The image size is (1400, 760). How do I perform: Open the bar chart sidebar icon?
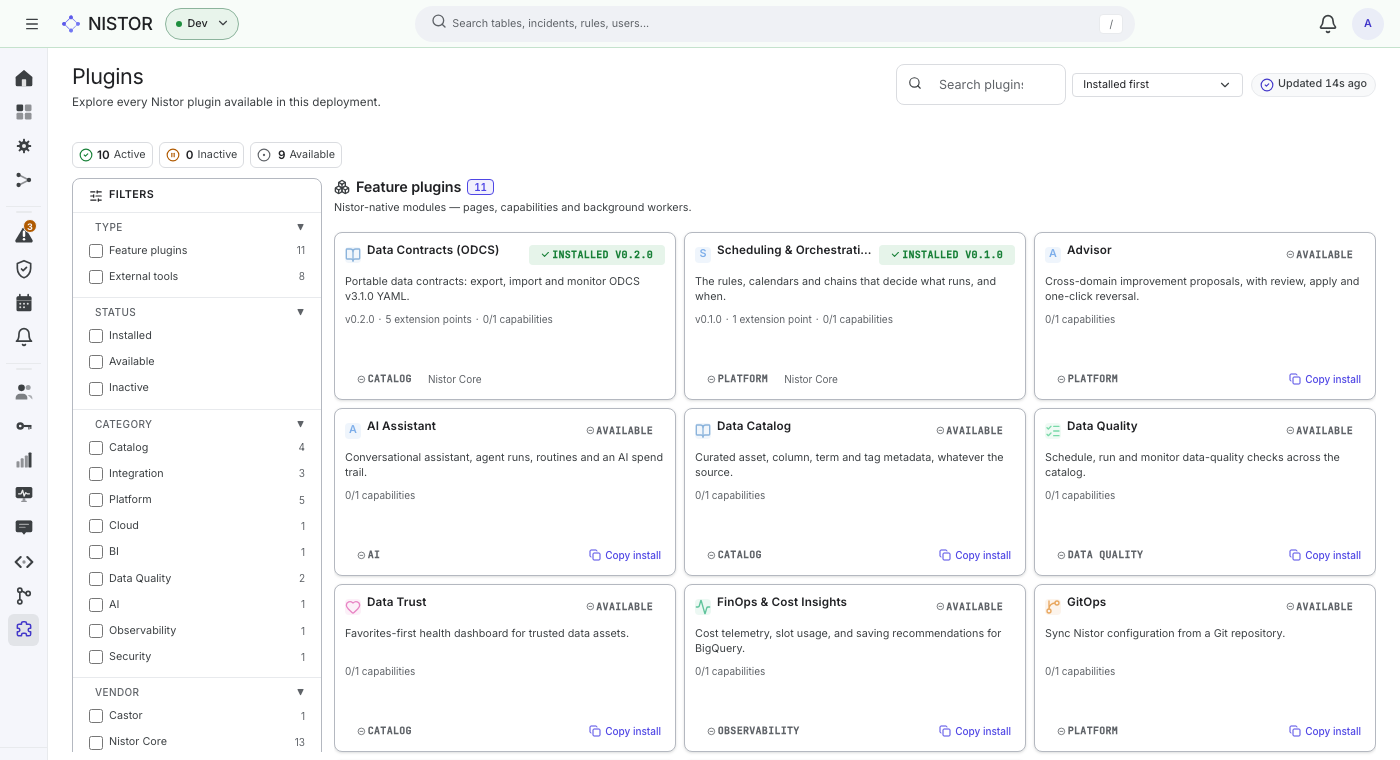click(x=24, y=460)
